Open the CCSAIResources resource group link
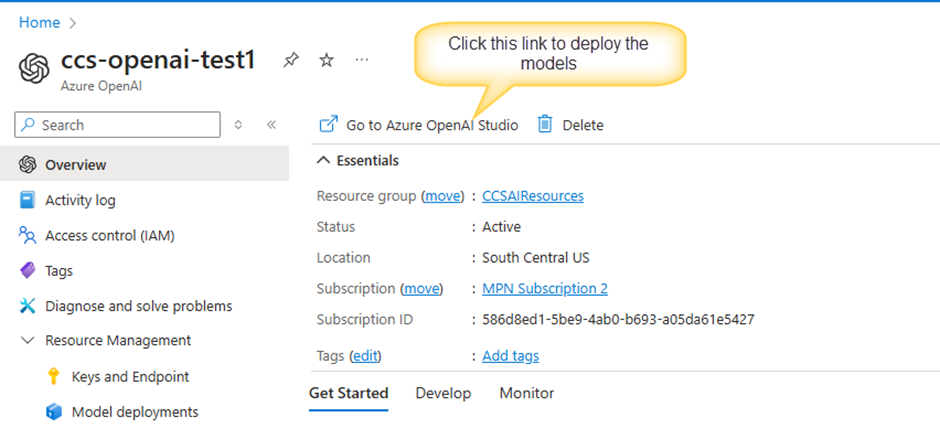This screenshot has width=940, height=428. tap(533, 196)
